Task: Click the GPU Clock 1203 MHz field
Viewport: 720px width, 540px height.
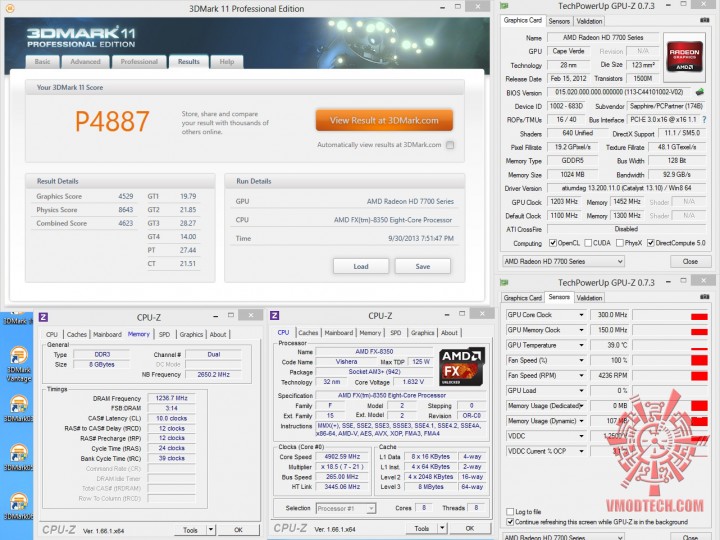Action: 564,202
